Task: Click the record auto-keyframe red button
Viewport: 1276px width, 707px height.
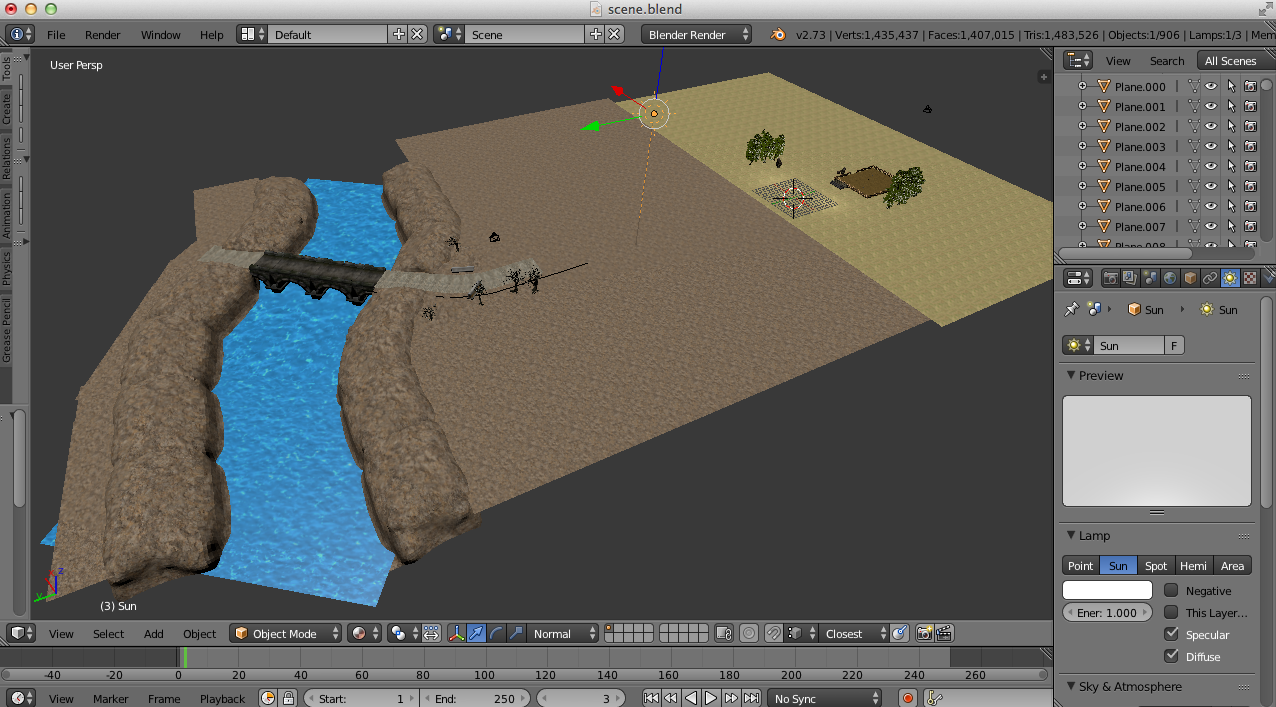Action: [908, 698]
